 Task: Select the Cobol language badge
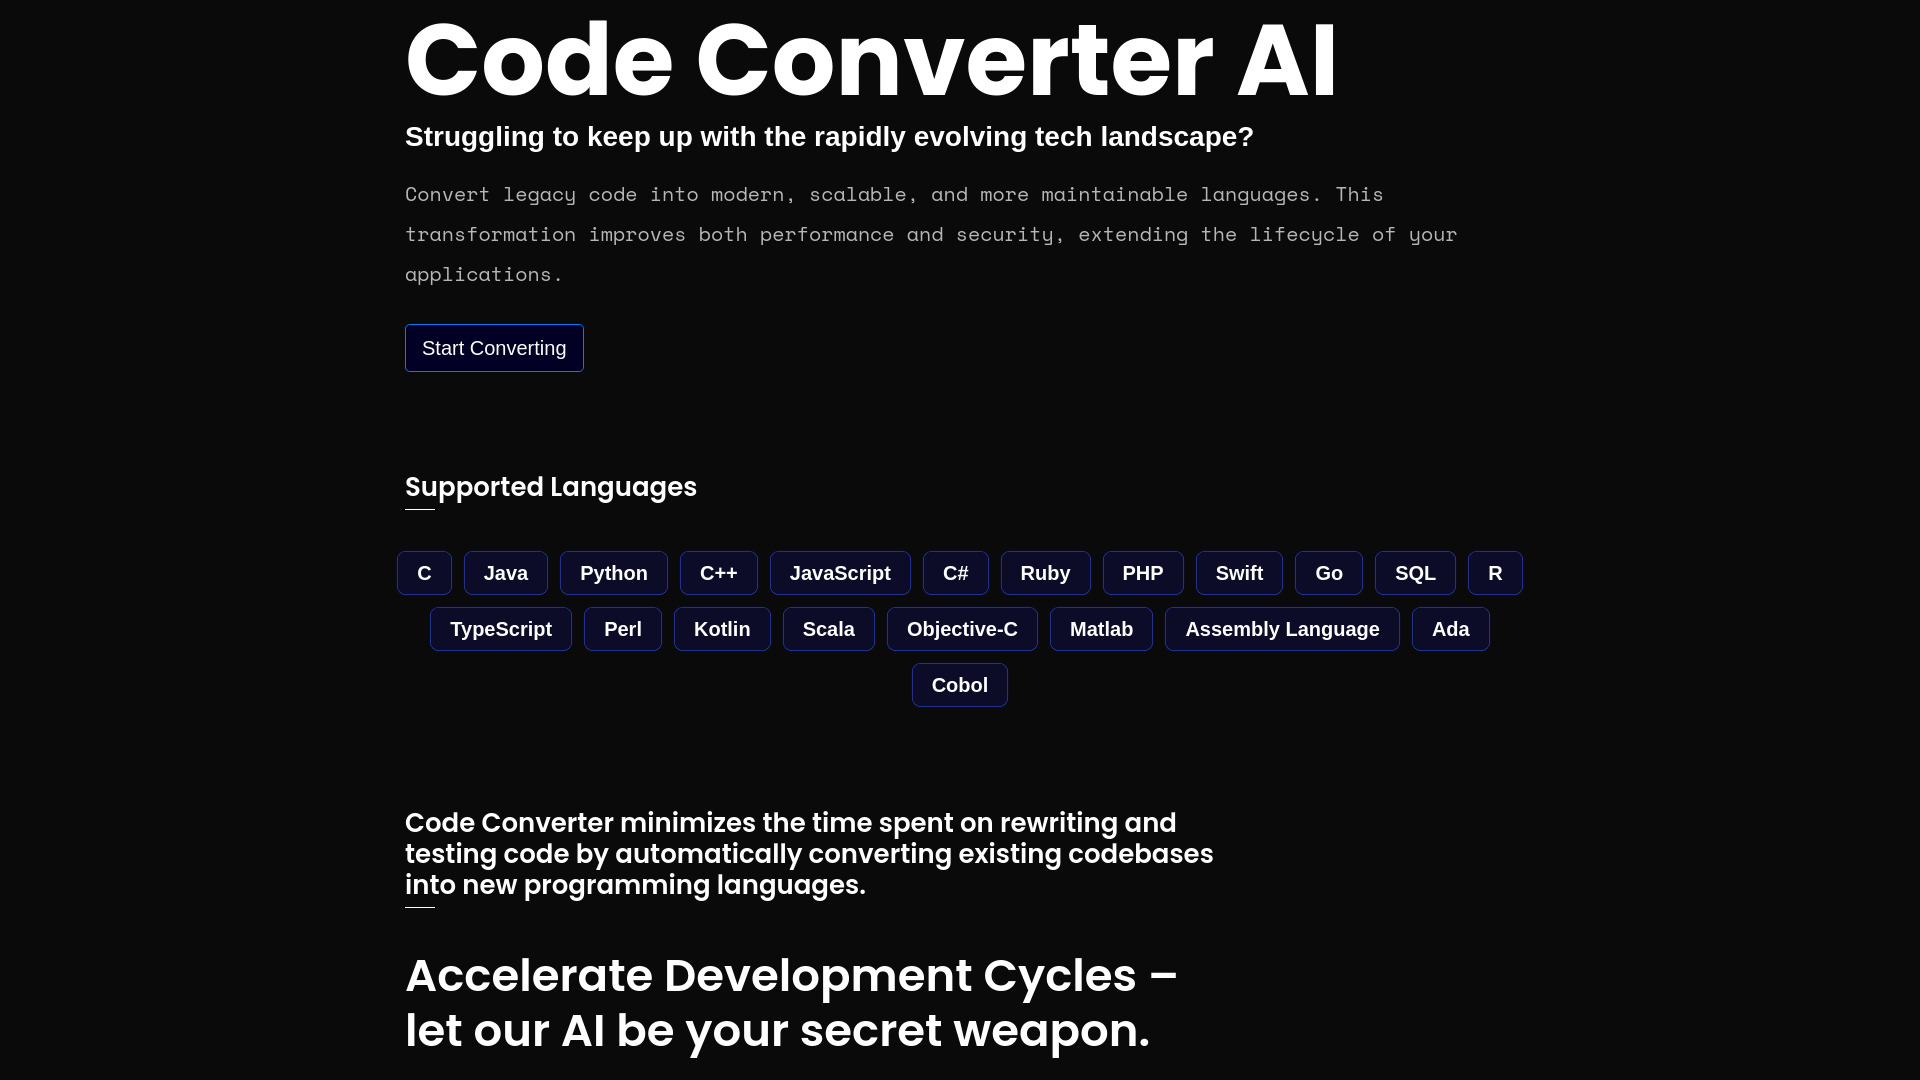[x=959, y=684]
